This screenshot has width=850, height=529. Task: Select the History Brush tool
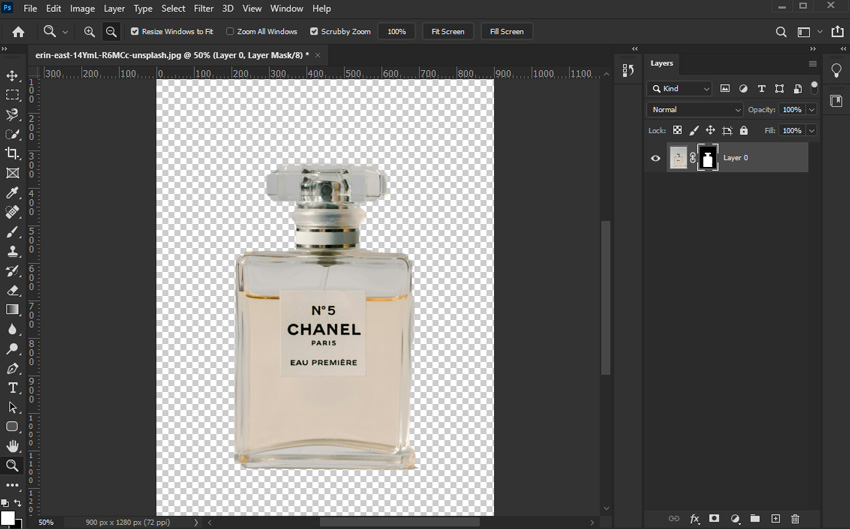coord(12,270)
